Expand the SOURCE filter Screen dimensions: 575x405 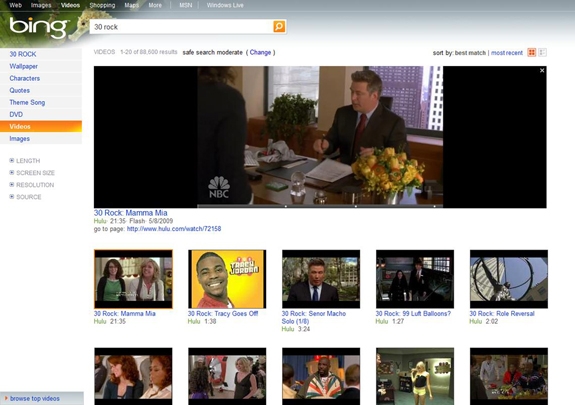pos(25,197)
